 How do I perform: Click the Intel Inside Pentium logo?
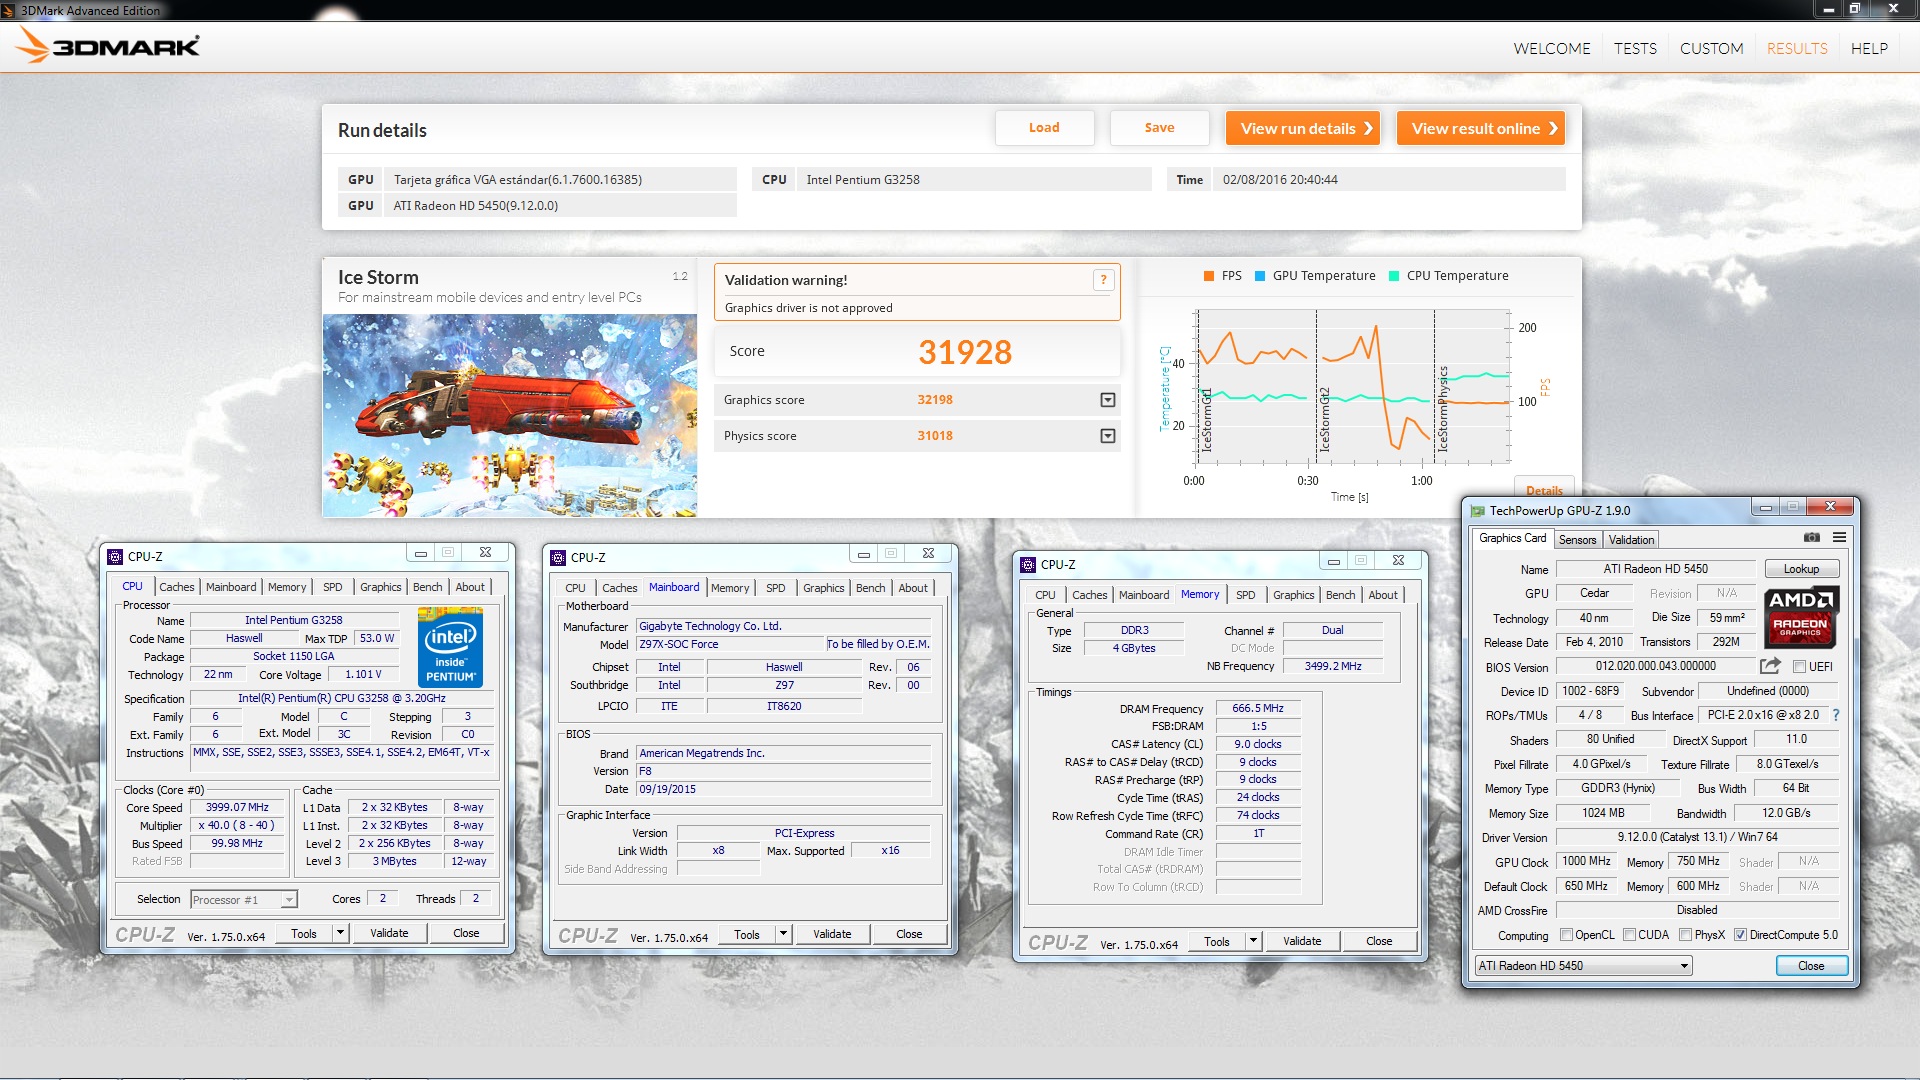(450, 647)
